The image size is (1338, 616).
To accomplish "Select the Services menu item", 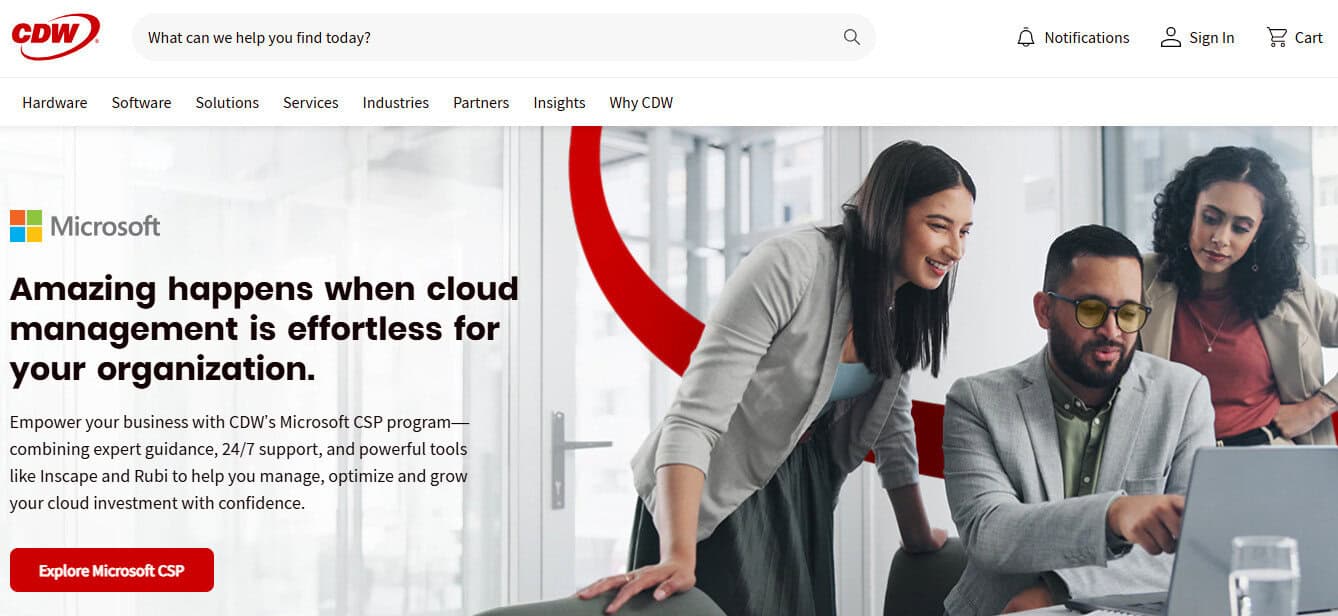I will (310, 102).
